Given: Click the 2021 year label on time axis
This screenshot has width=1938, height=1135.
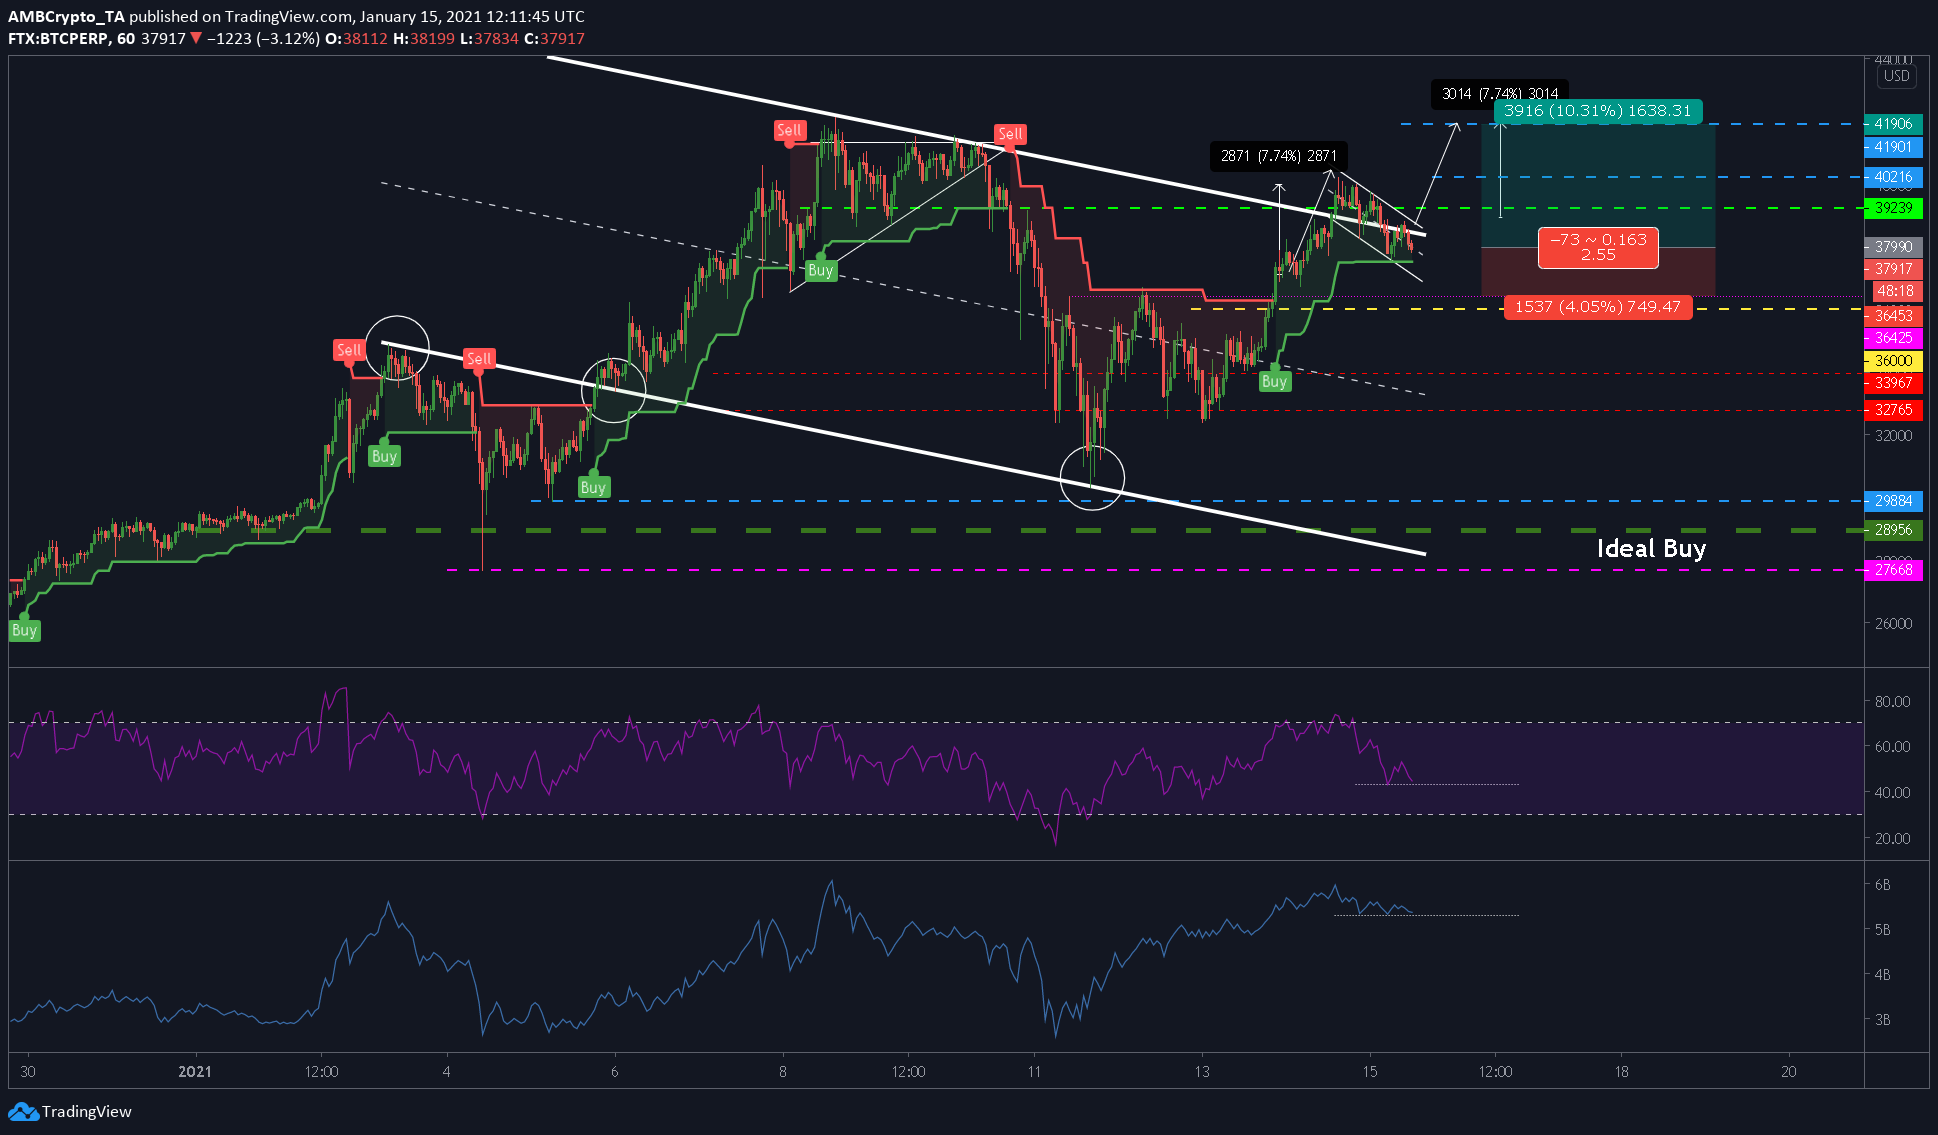Looking at the screenshot, I should [x=195, y=1071].
